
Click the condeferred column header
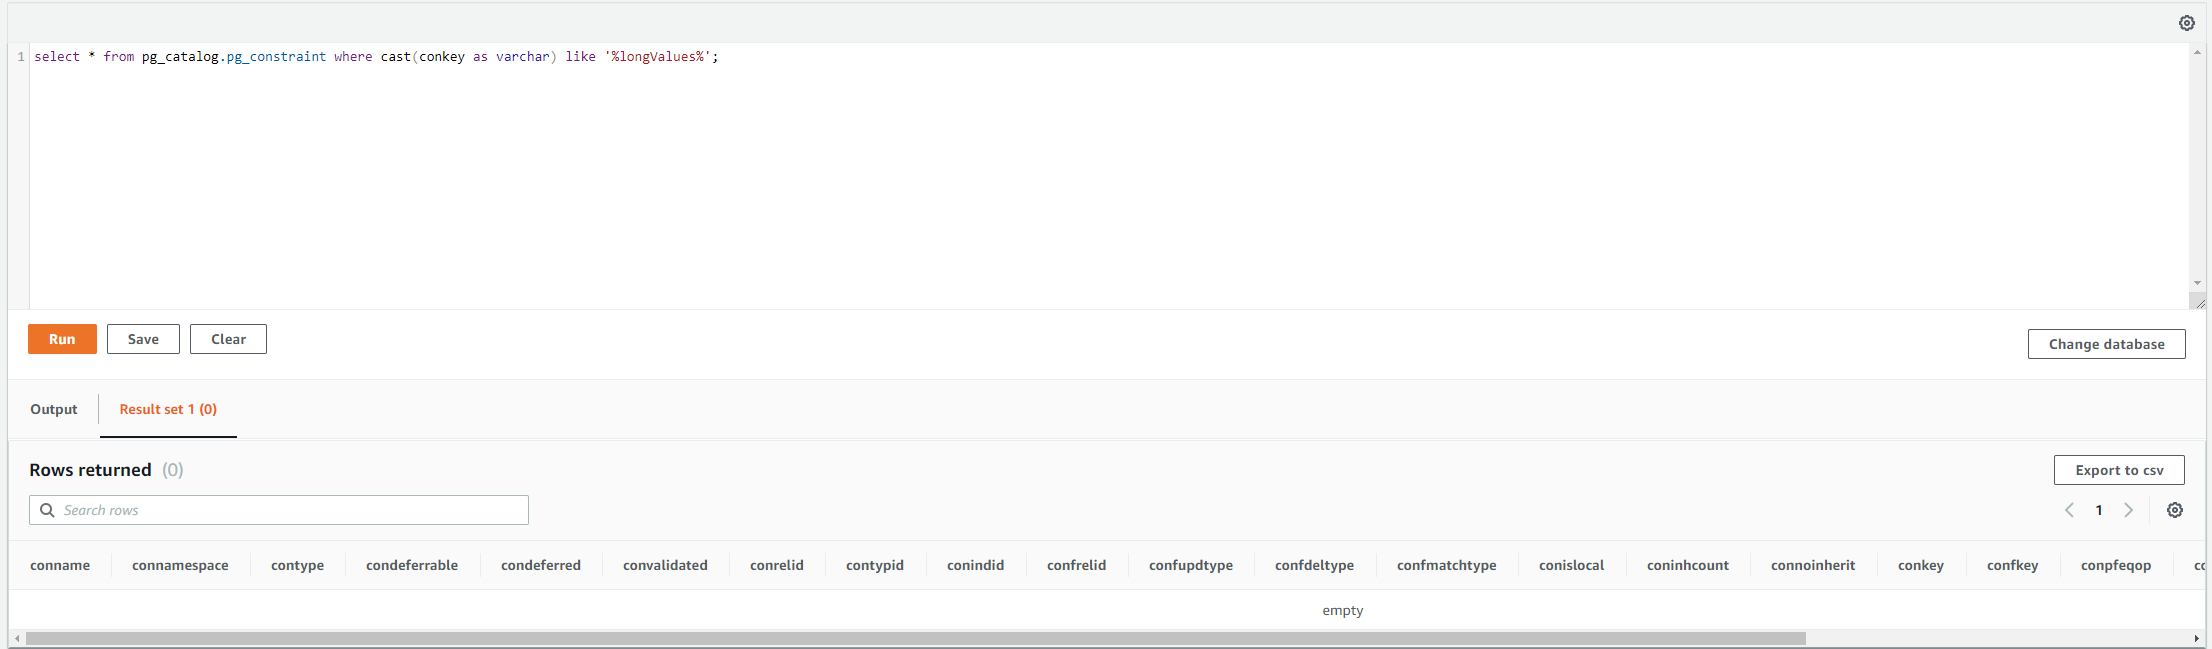541,565
